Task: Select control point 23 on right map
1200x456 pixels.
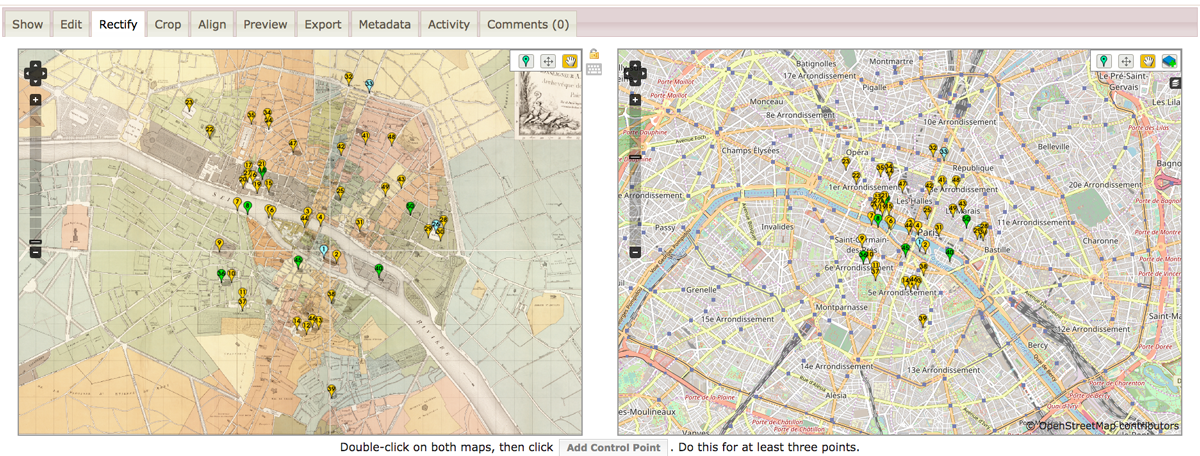Action: (846, 162)
